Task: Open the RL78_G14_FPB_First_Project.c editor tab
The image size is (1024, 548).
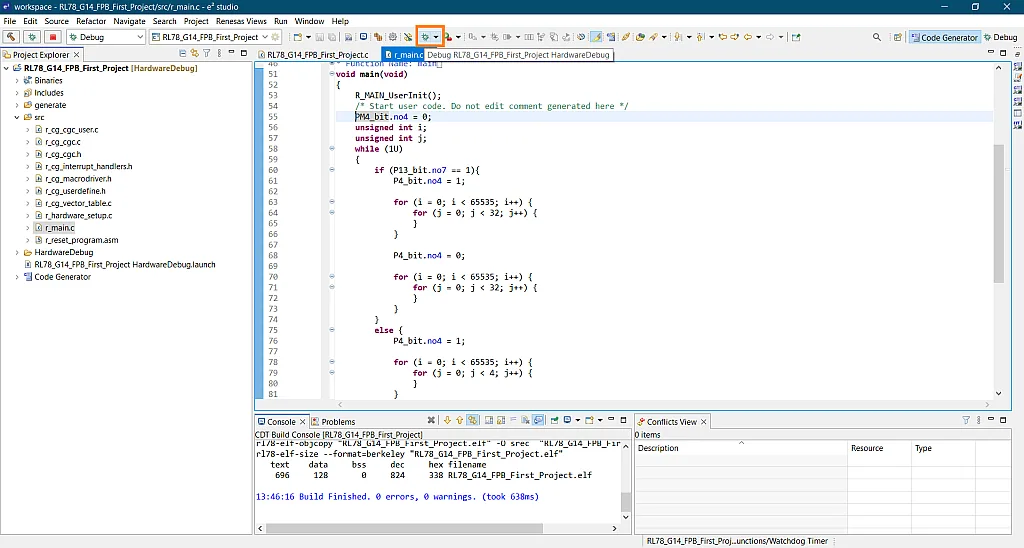Action: [x=318, y=54]
